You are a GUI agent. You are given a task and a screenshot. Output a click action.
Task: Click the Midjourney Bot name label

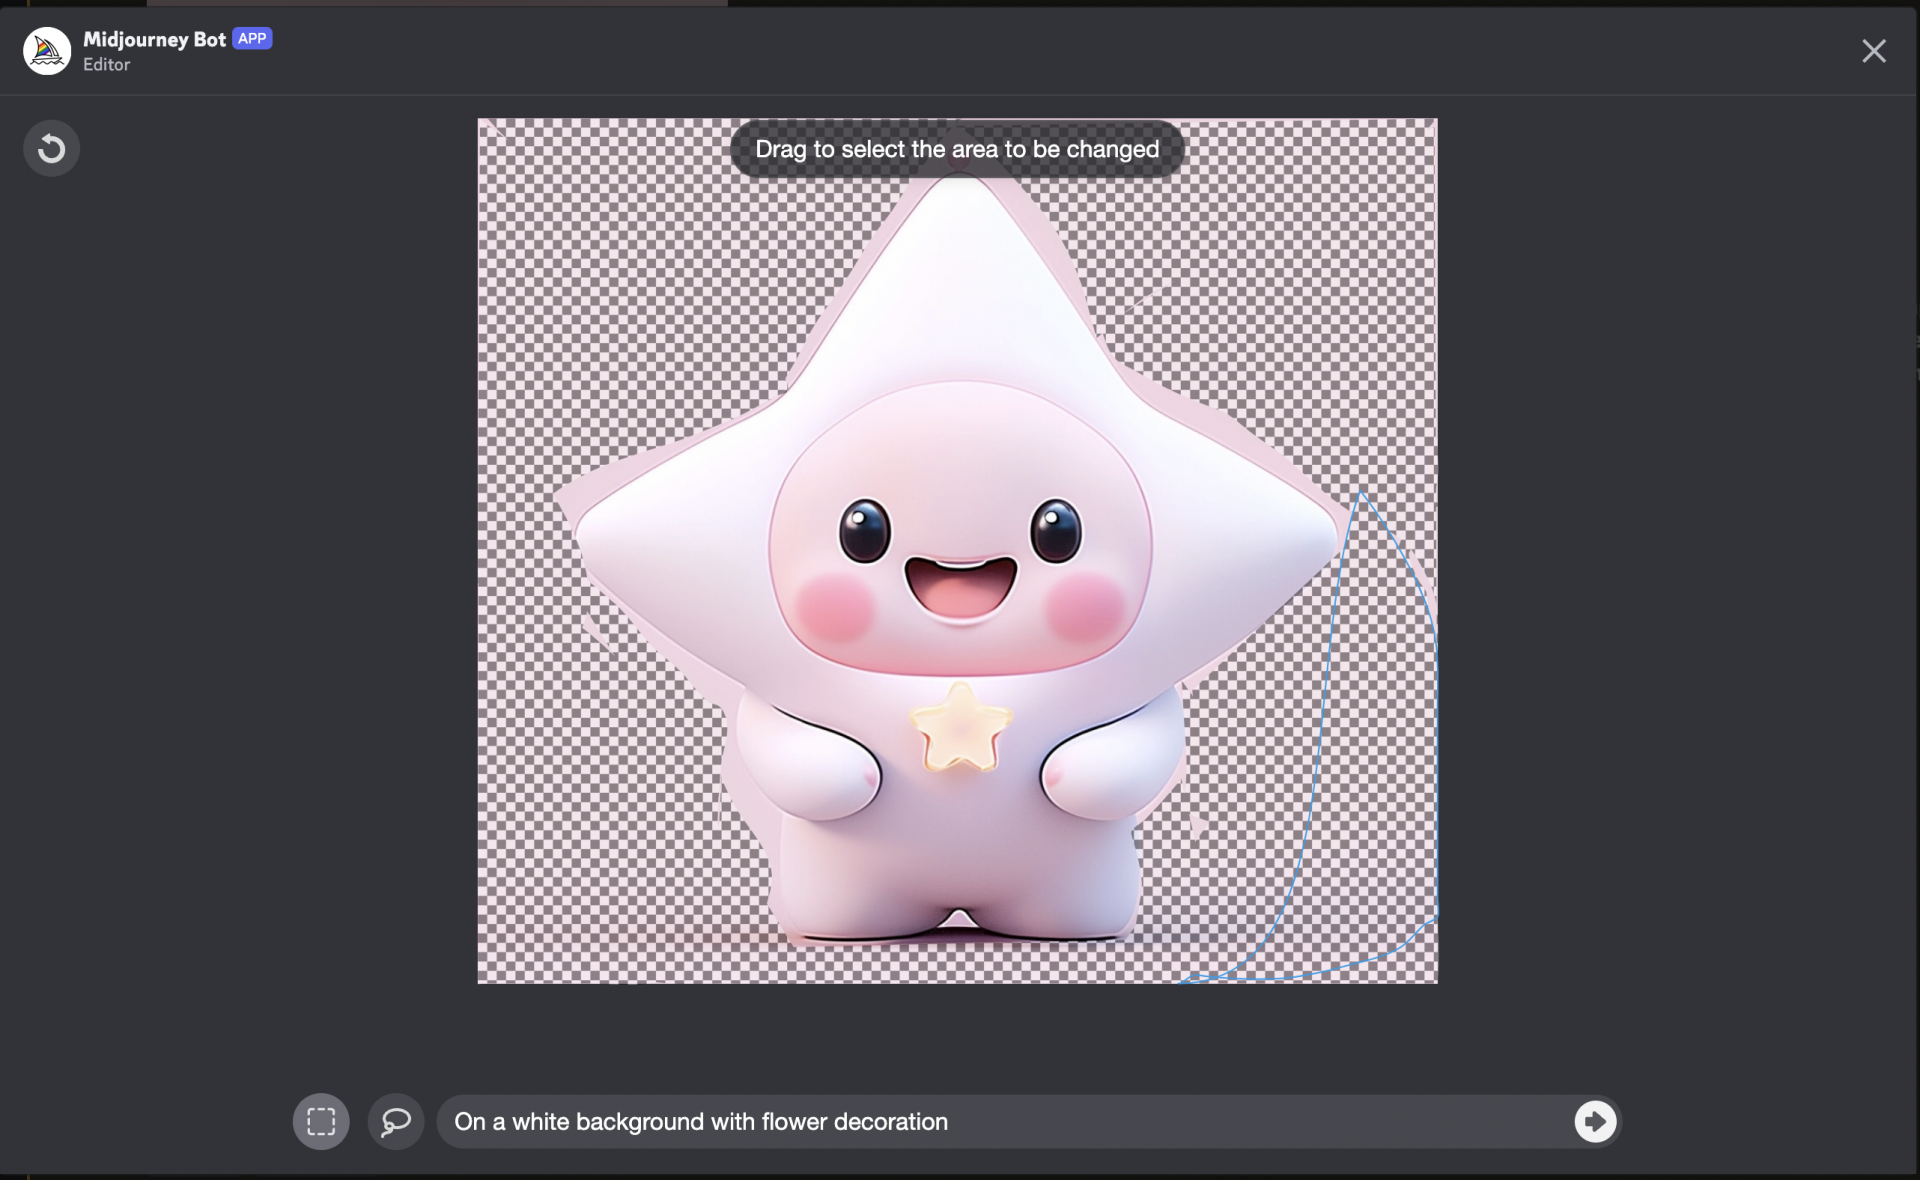(x=154, y=39)
